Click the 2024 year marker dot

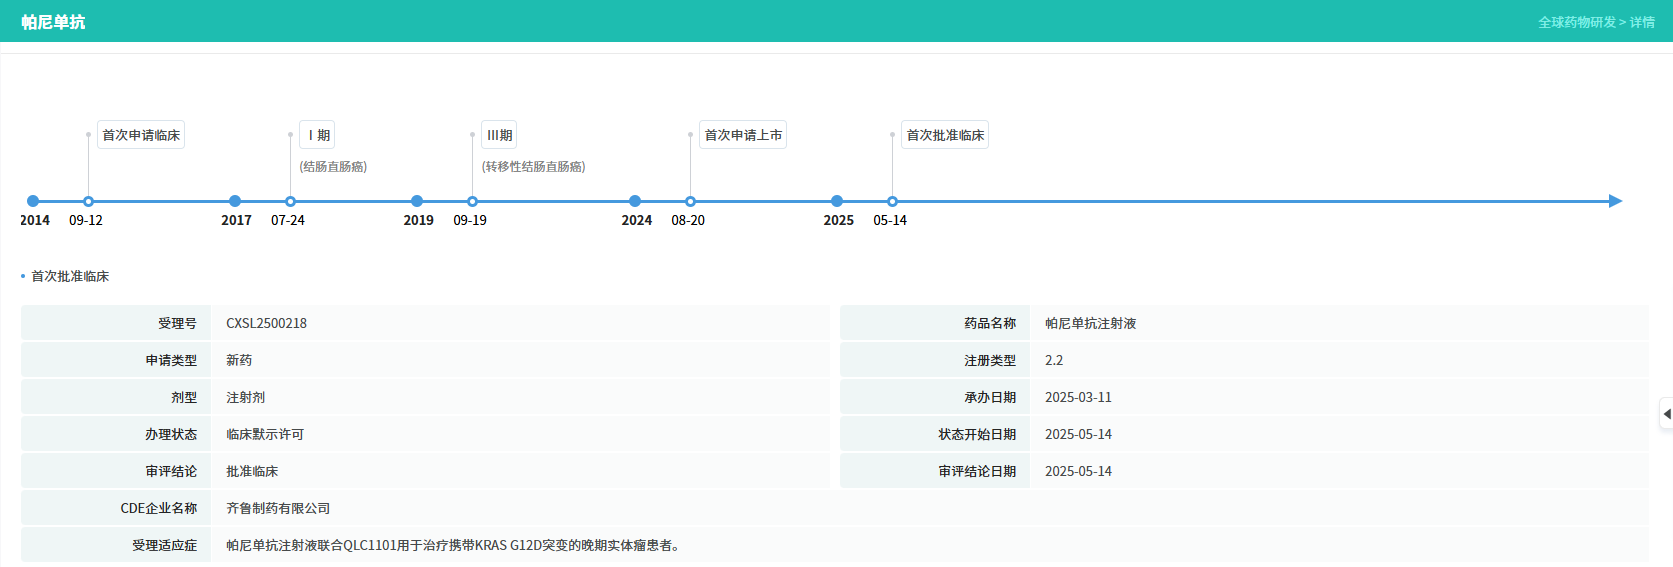[635, 201]
